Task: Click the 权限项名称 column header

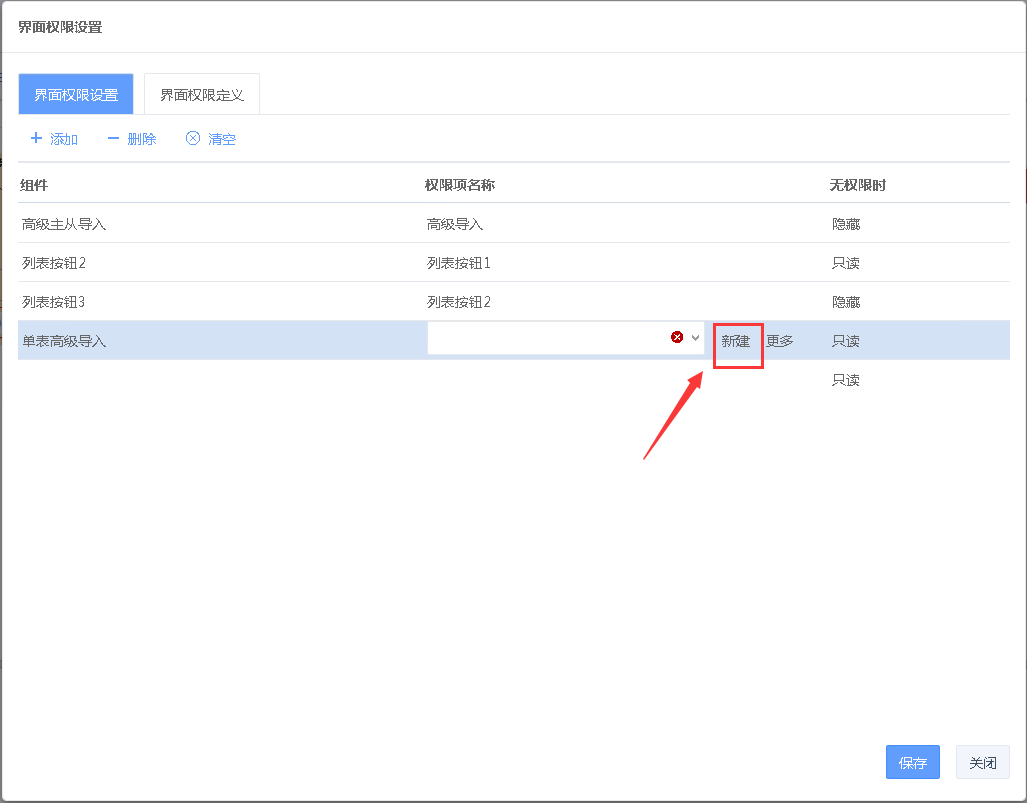Action: (460, 185)
